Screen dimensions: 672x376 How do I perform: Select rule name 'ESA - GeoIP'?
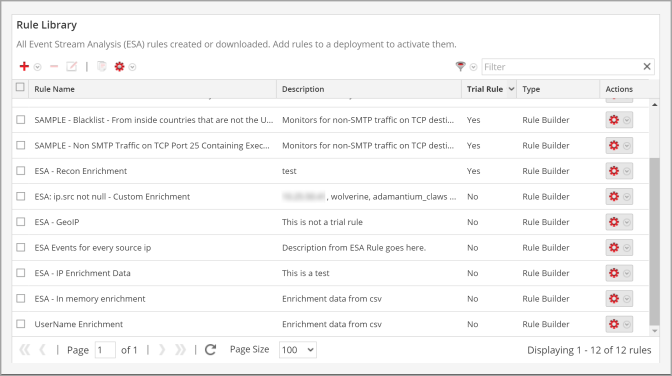(x=57, y=222)
